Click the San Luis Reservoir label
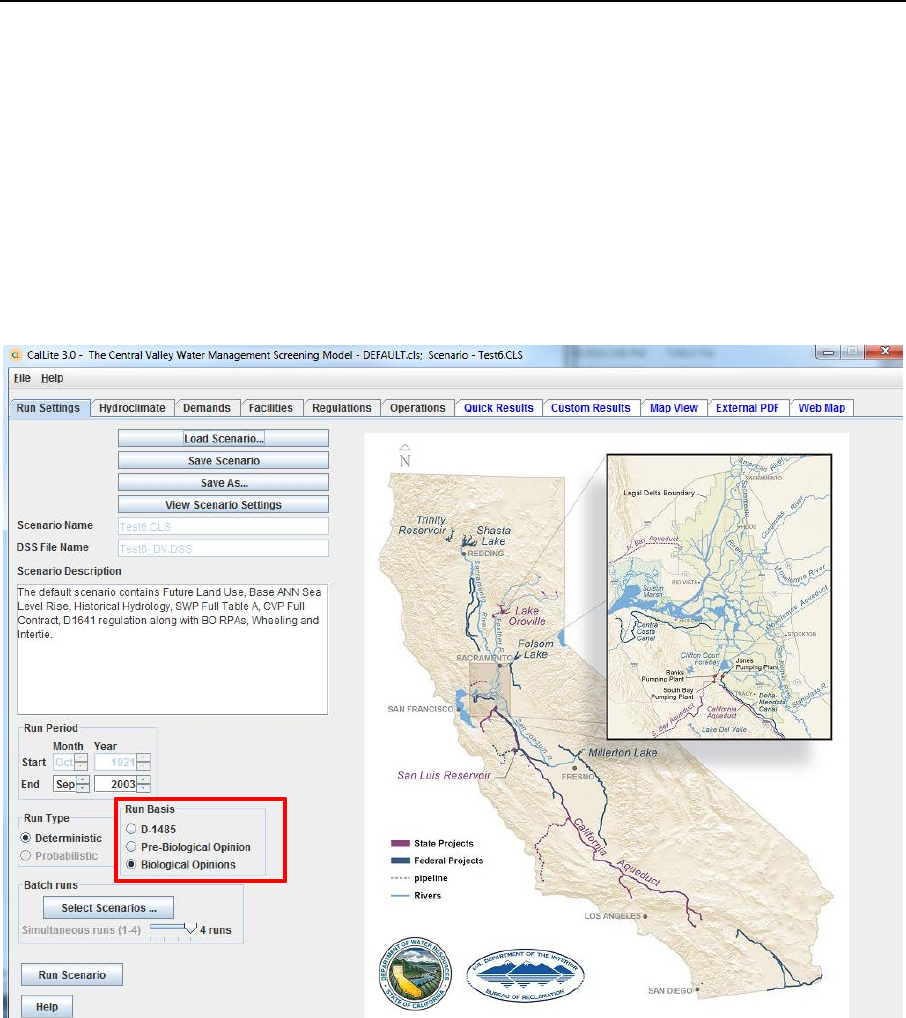The width and height of the screenshot is (906, 1018). [444, 775]
